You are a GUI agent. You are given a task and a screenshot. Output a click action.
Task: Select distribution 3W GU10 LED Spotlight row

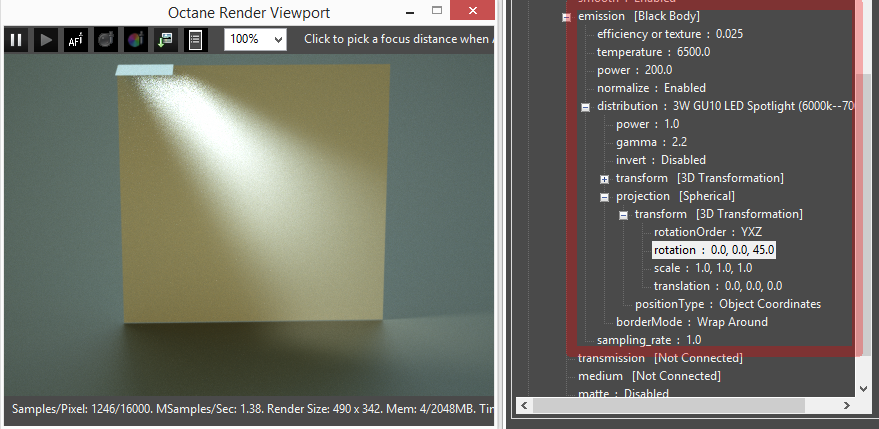coord(725,106)
